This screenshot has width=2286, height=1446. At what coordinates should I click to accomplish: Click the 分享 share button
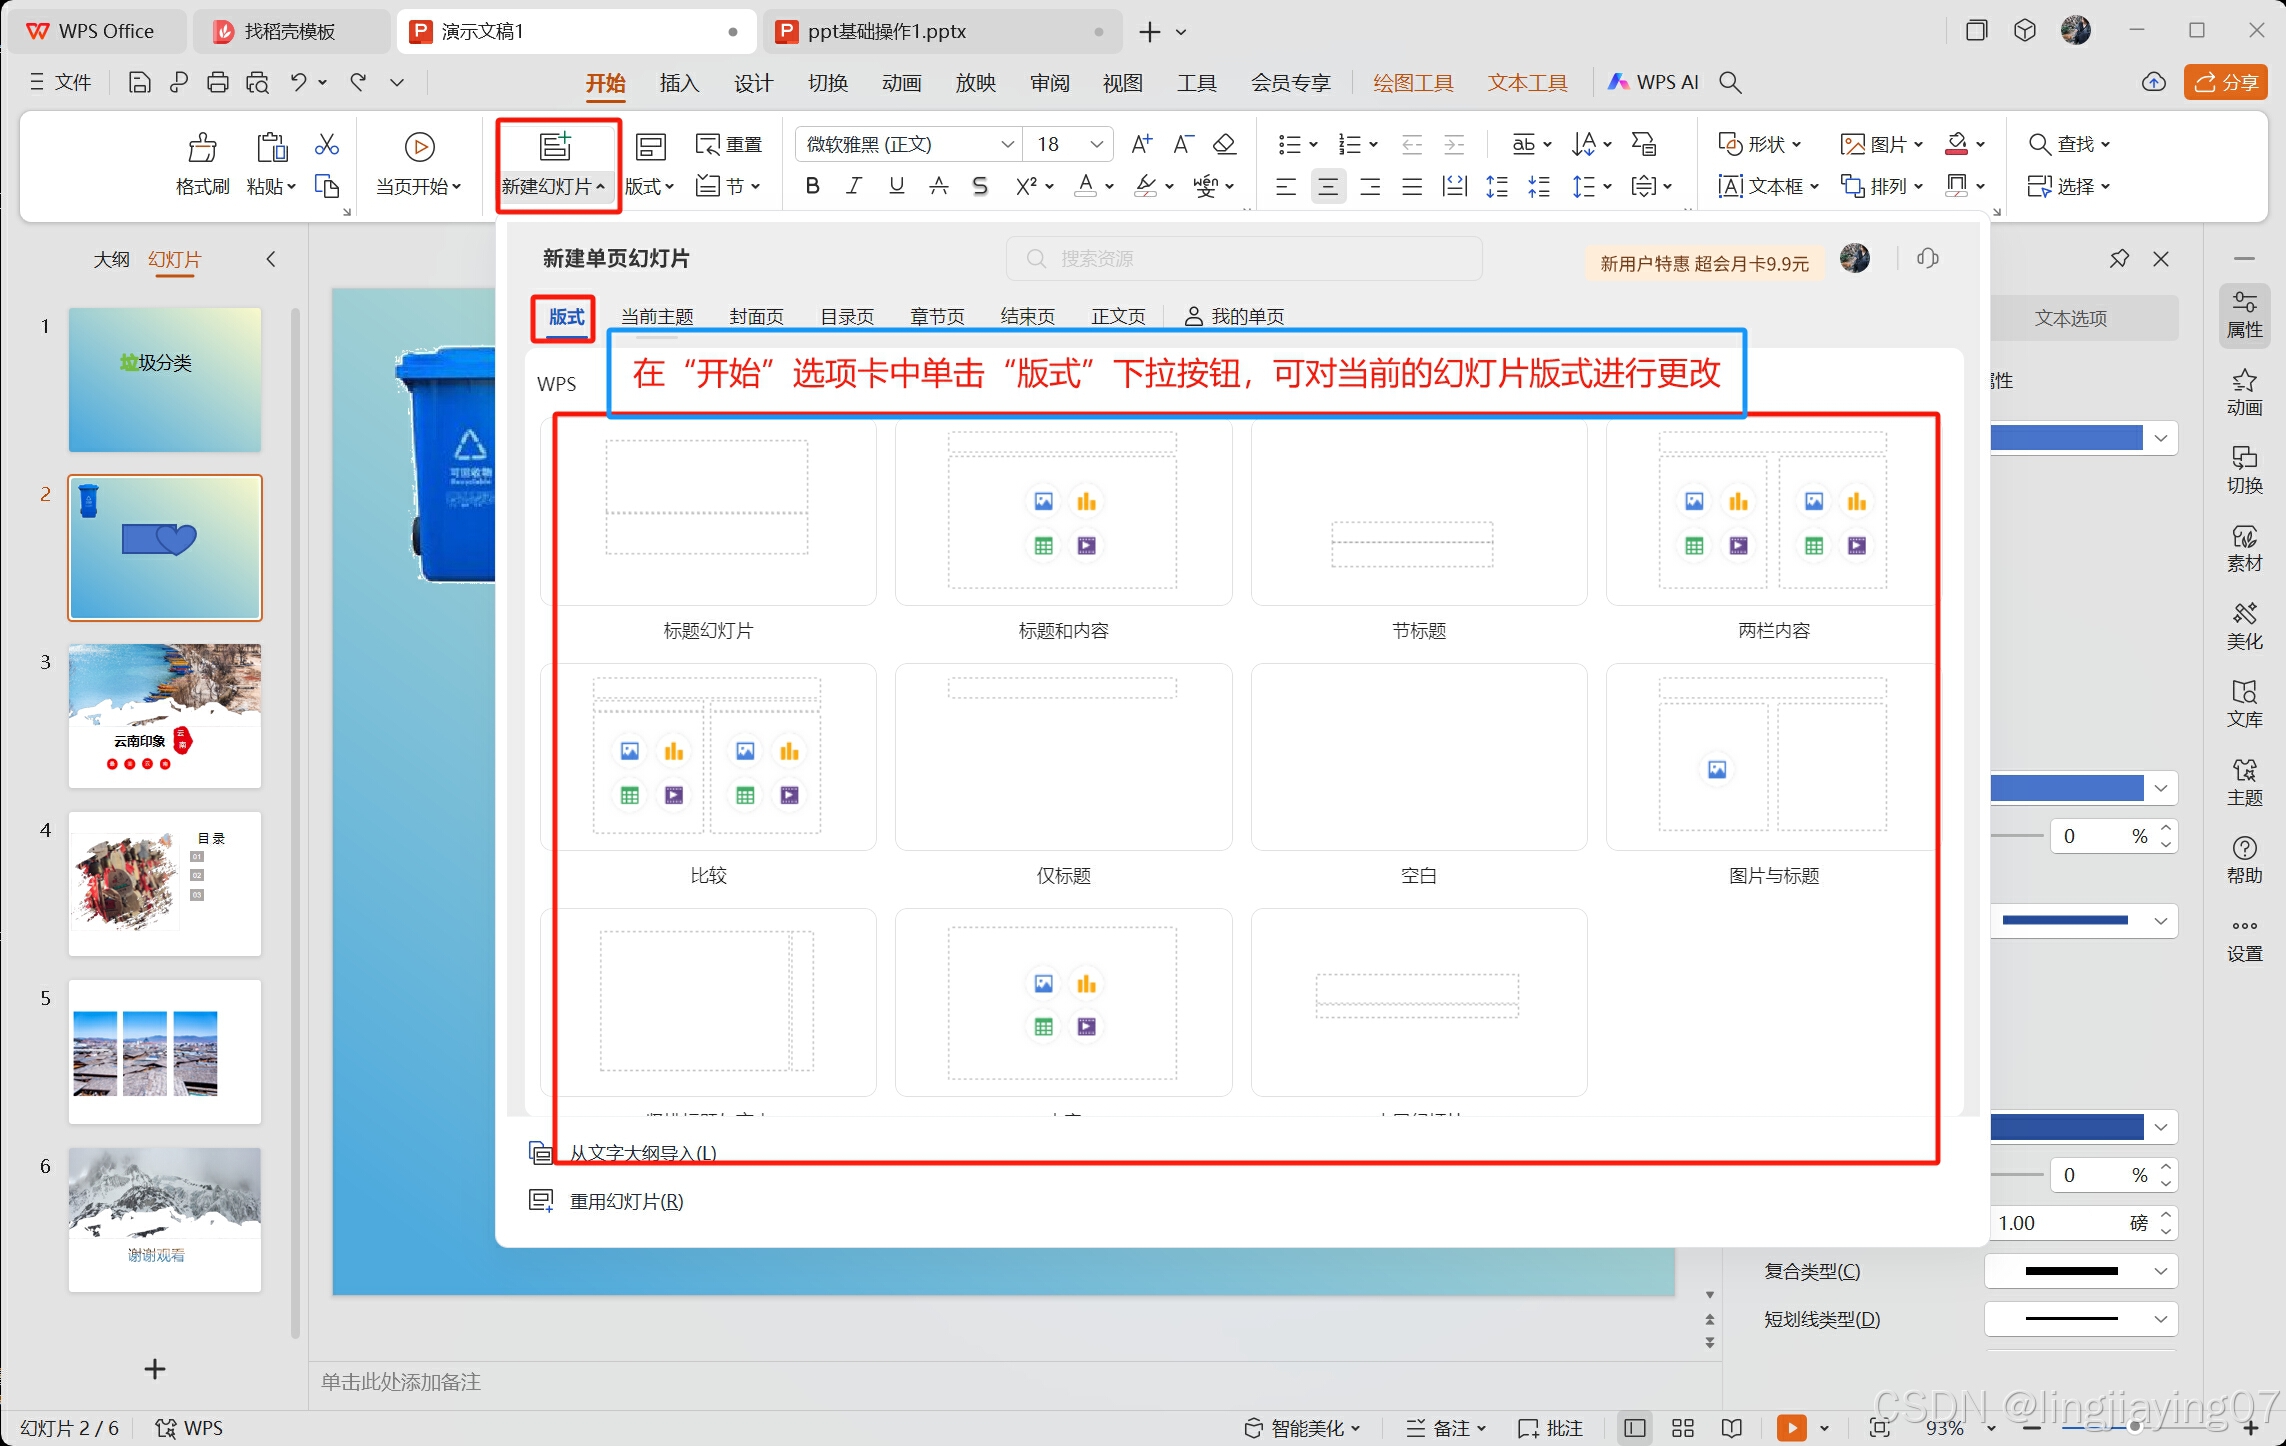[2226, 83]
